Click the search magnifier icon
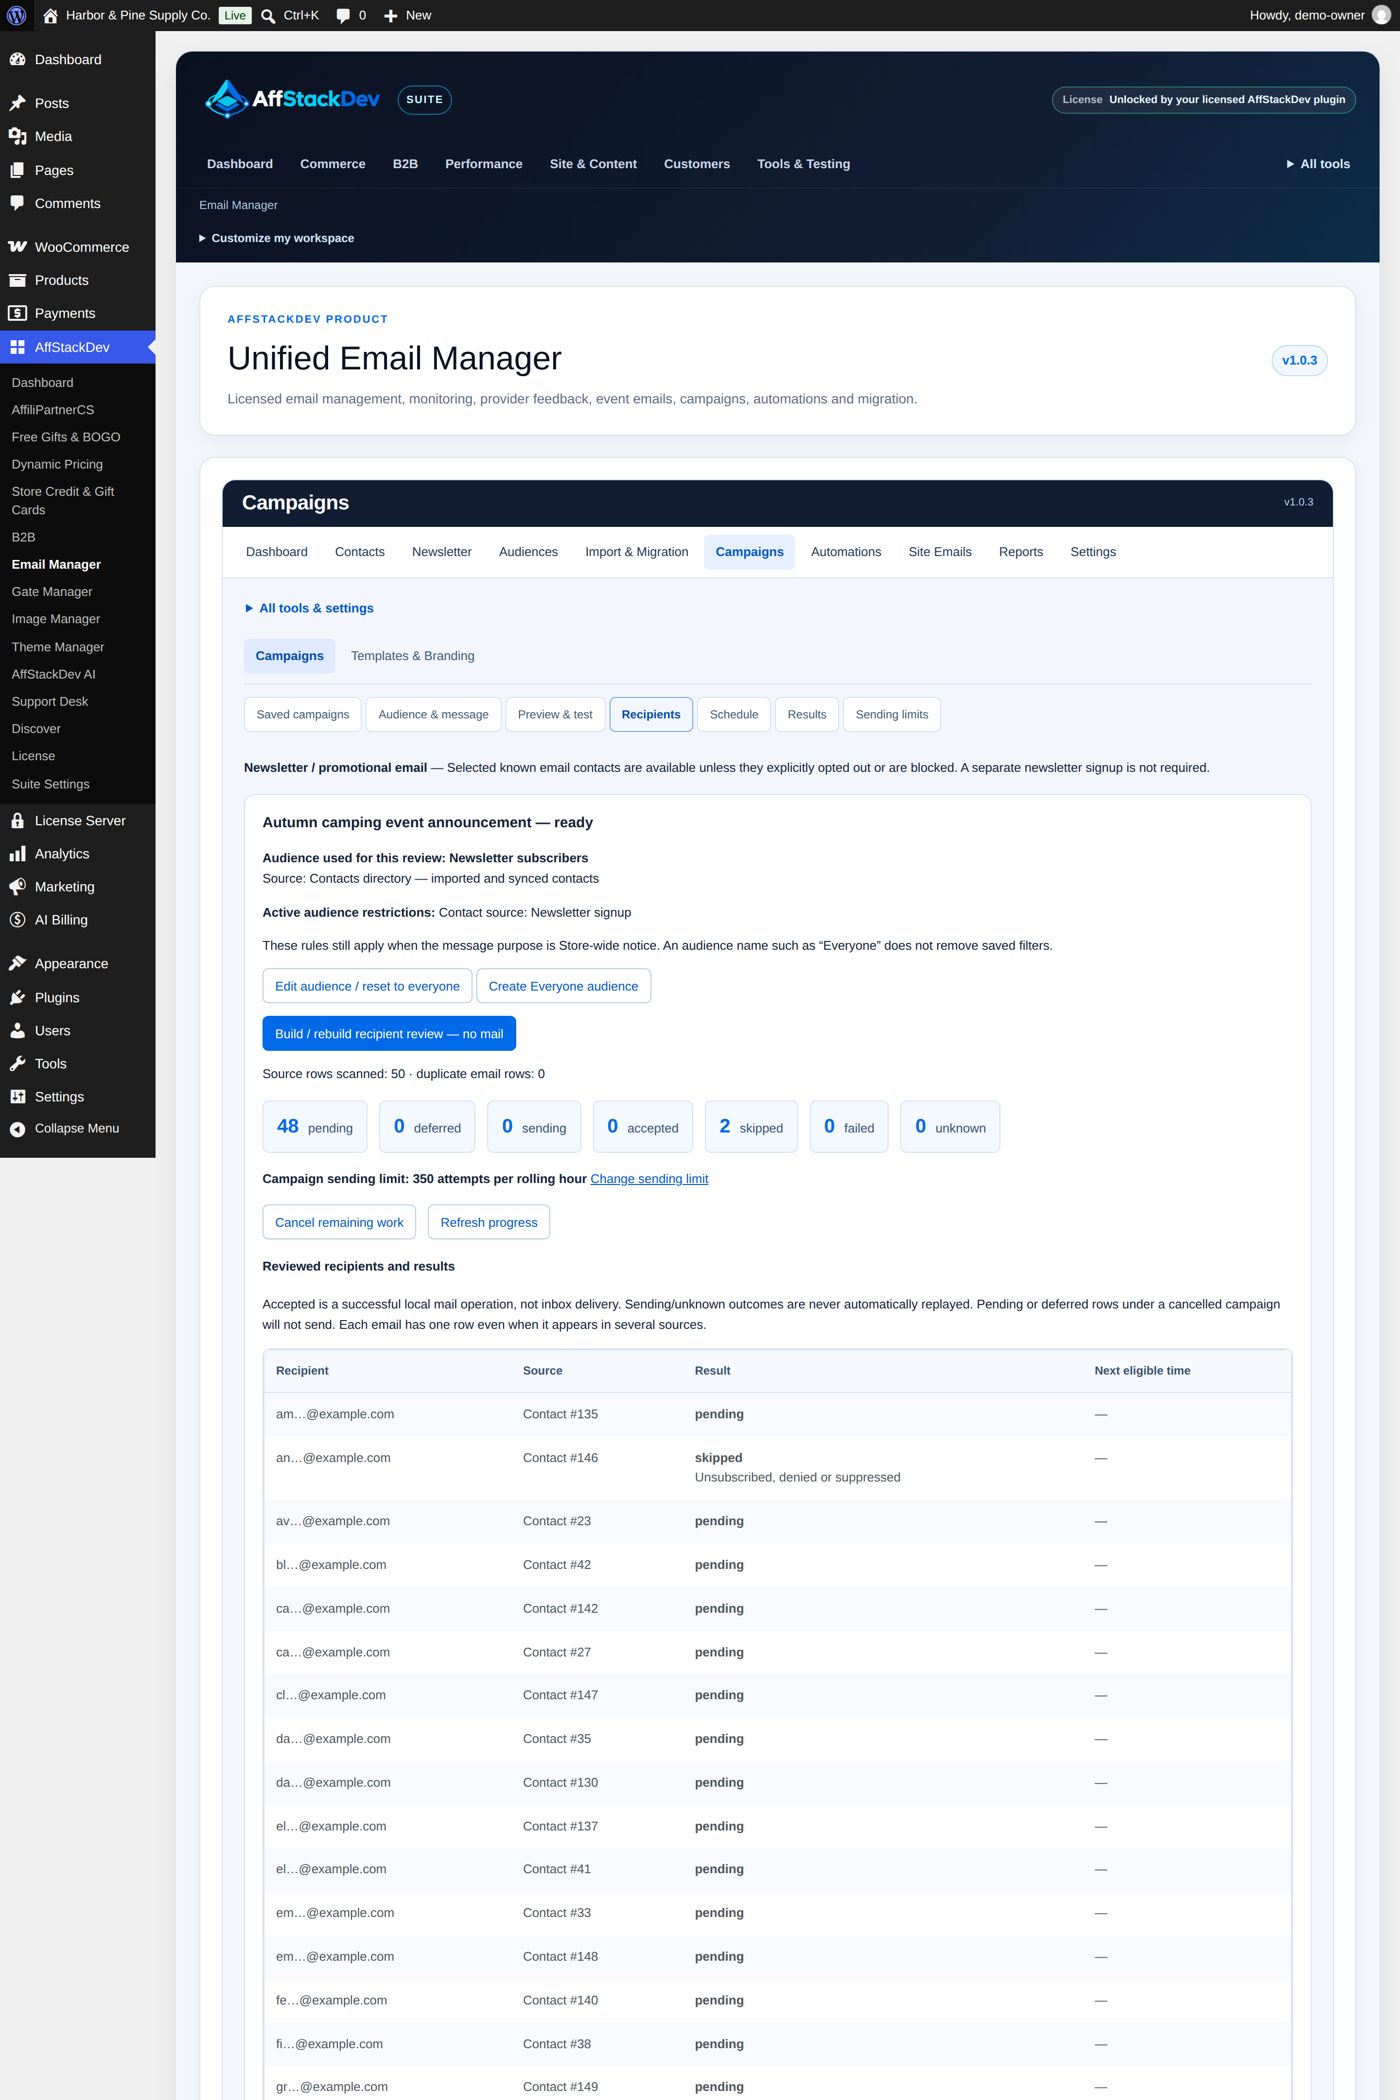This screenshot has width=1400, height=2100. [268, 16]
